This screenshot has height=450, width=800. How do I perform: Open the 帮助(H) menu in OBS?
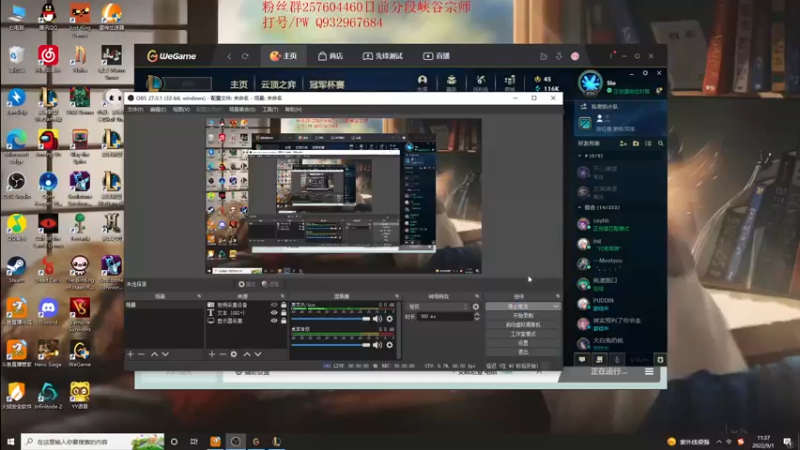click(293, 110)
